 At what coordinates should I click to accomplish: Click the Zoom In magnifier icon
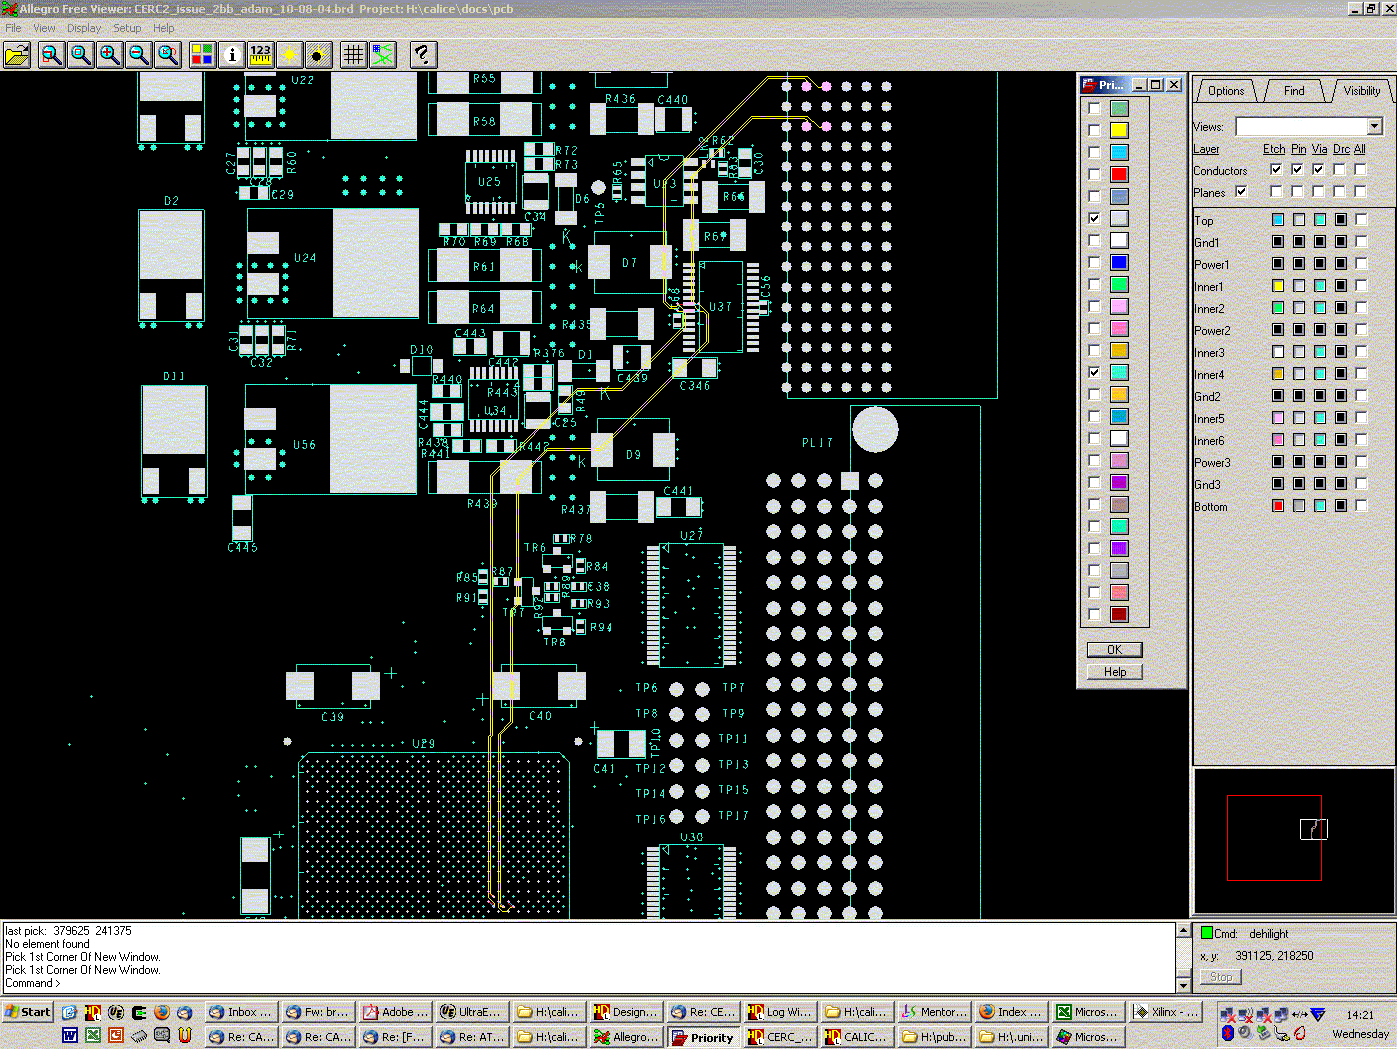[x=110, y=55]
